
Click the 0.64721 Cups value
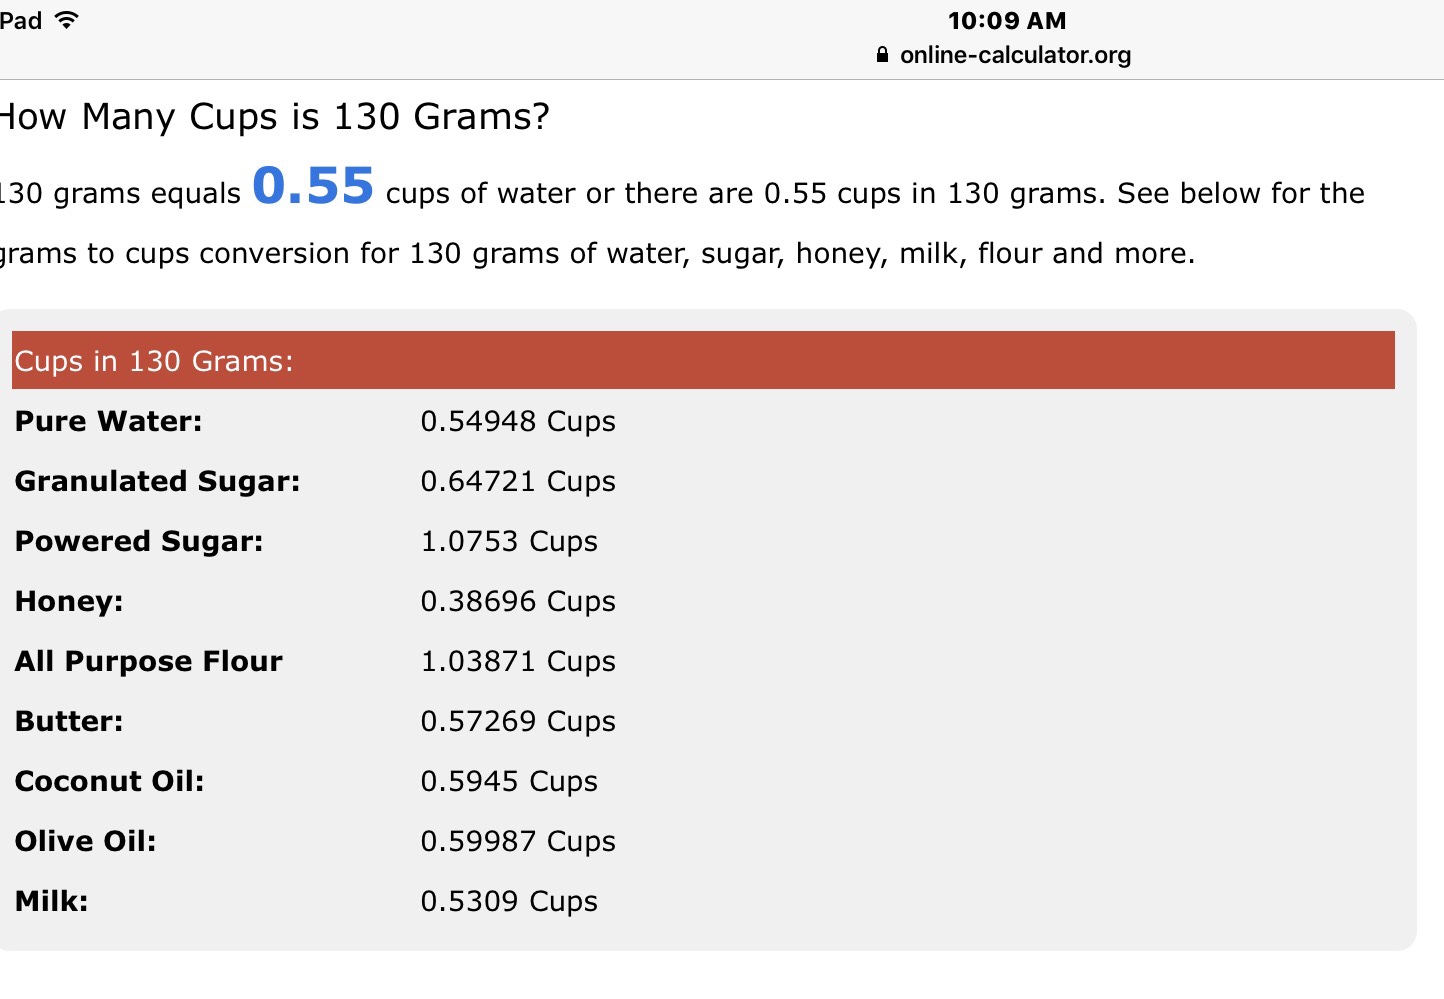(518, 481)
